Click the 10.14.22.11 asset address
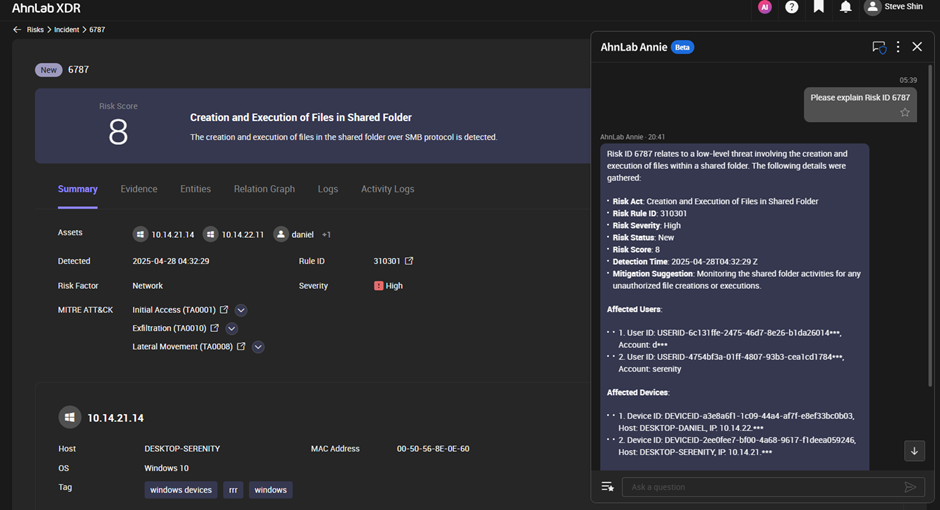This screenshot has height=510, width=940. coord(243,234)
